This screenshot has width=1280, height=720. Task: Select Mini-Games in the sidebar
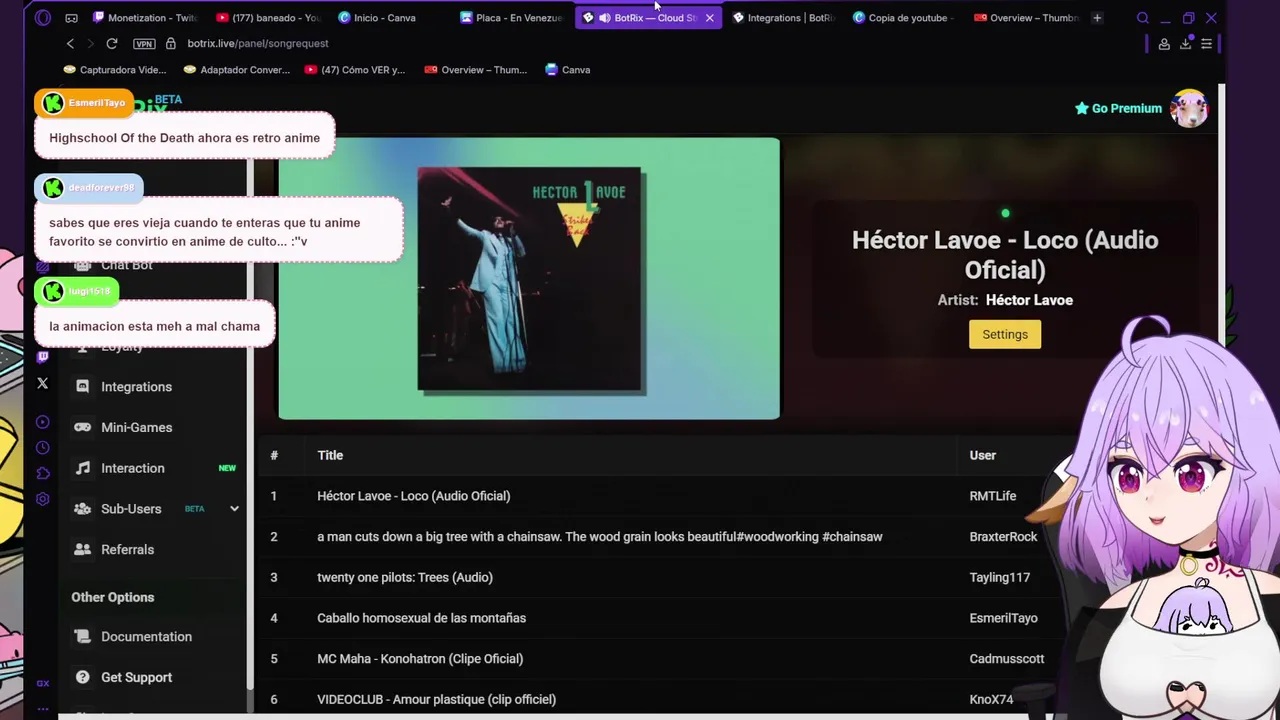coord(136,427)
